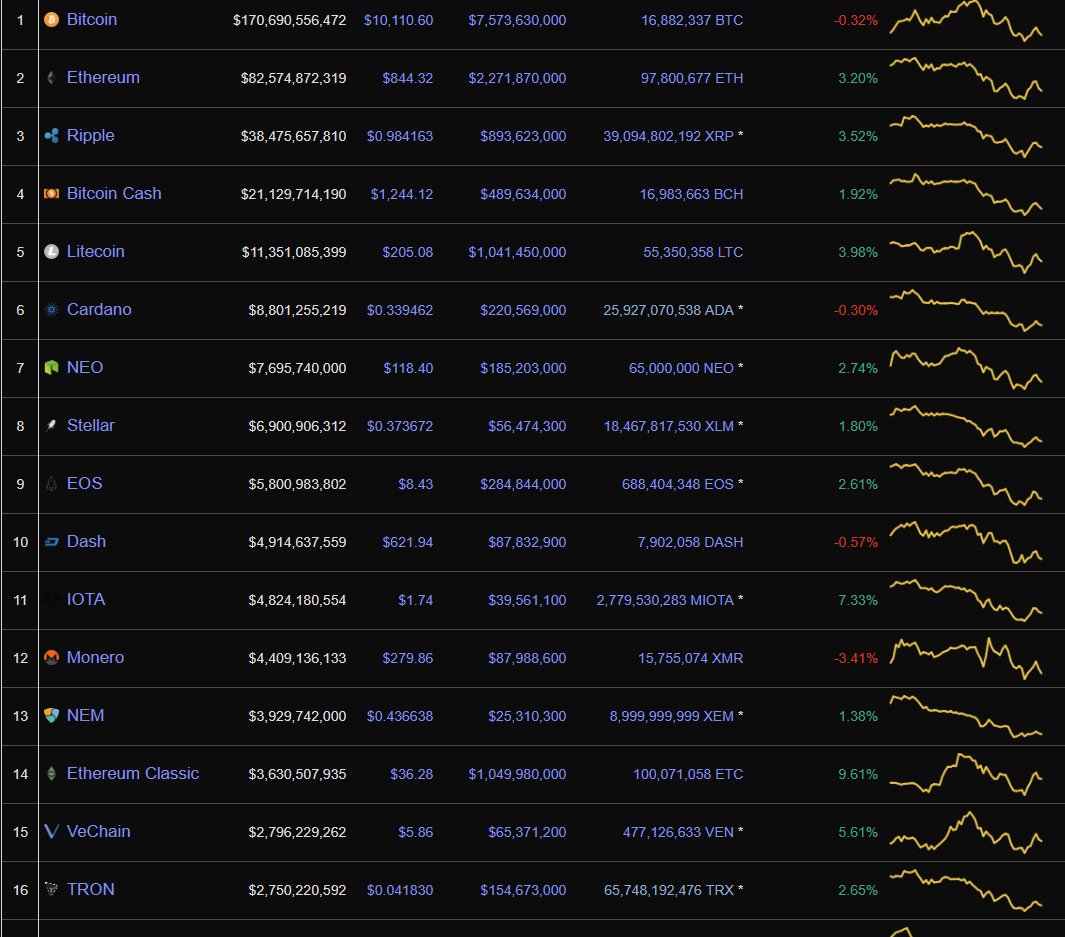Select the EOS name link
Viewport: 1065px width, 937px height.
pyautogui.click(x=84, y=483)
